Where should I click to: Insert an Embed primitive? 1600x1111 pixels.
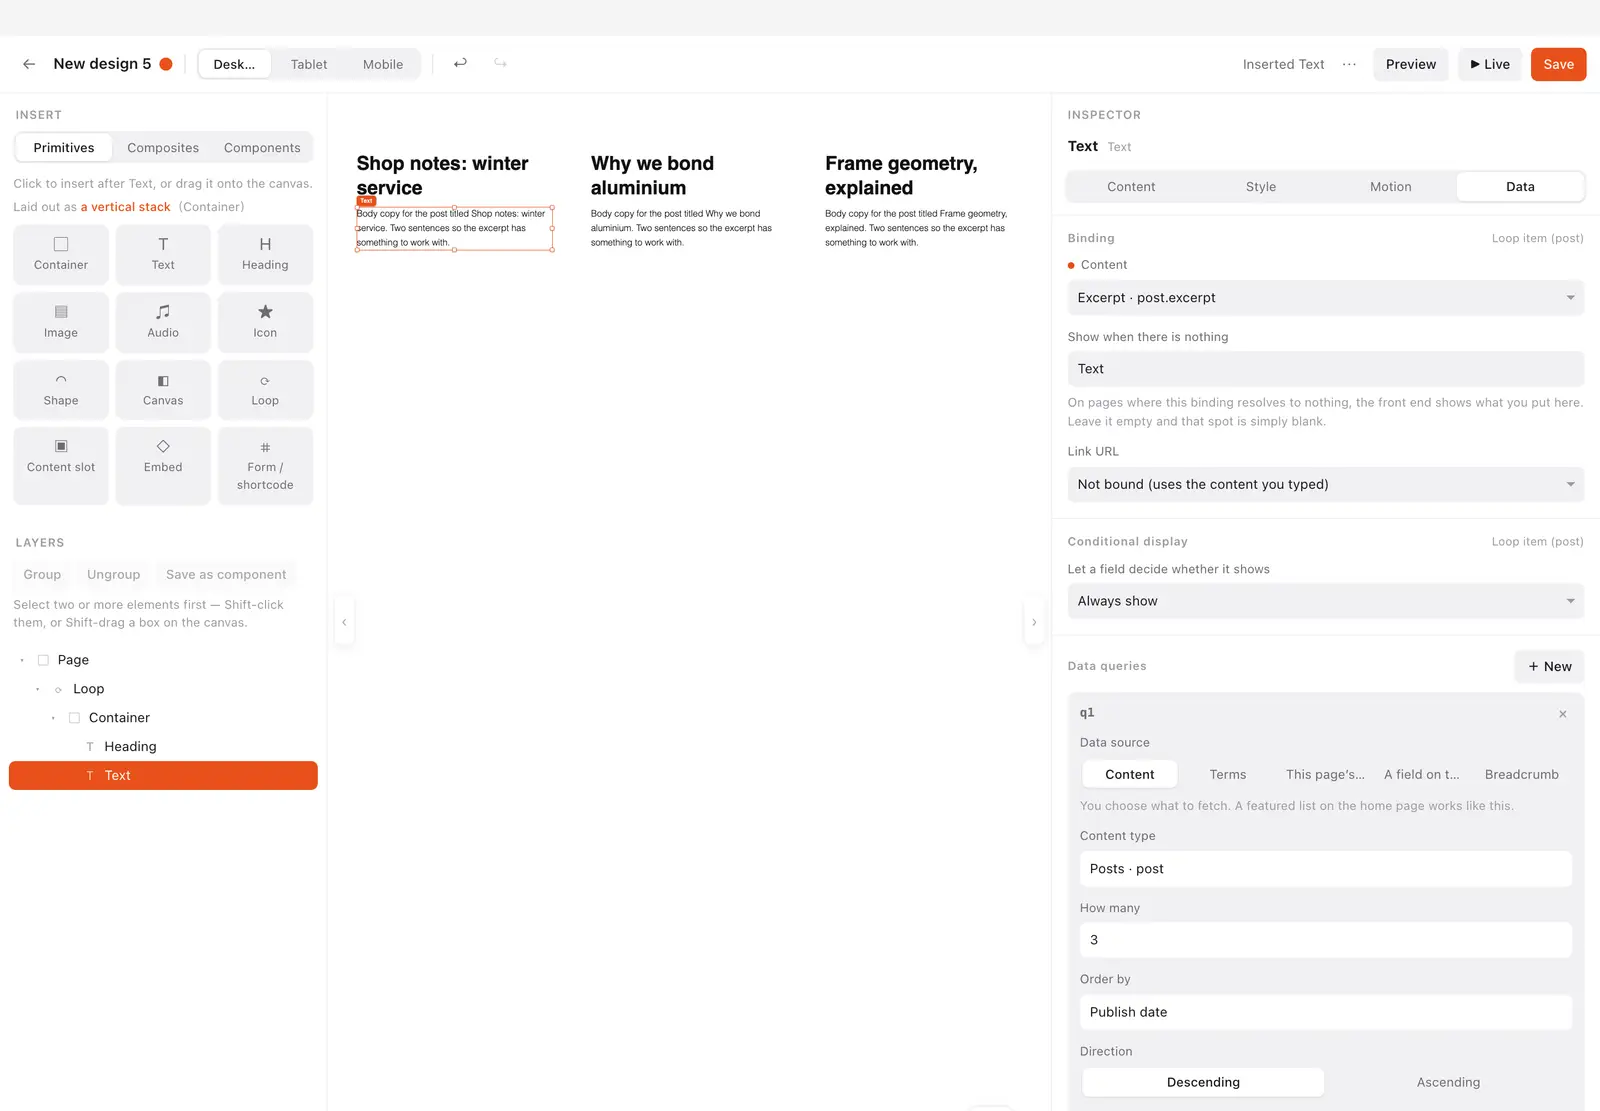163,466
